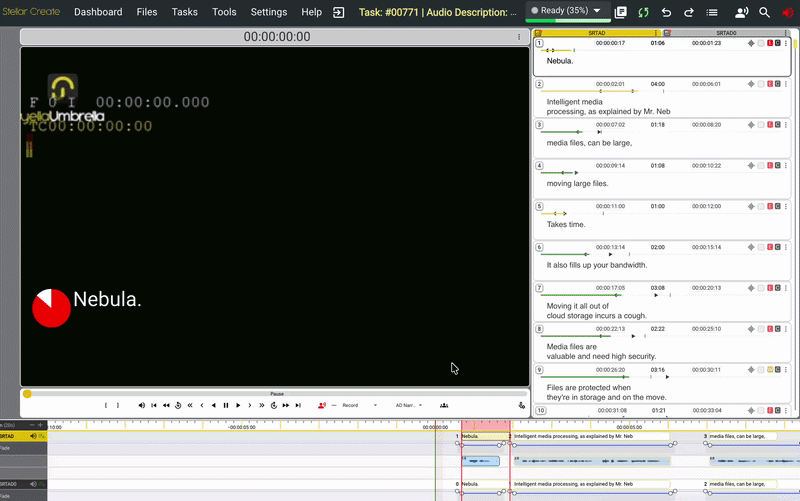Open the search magnifier icon
Screen dimensions: 800x501
tap(764, 12)
